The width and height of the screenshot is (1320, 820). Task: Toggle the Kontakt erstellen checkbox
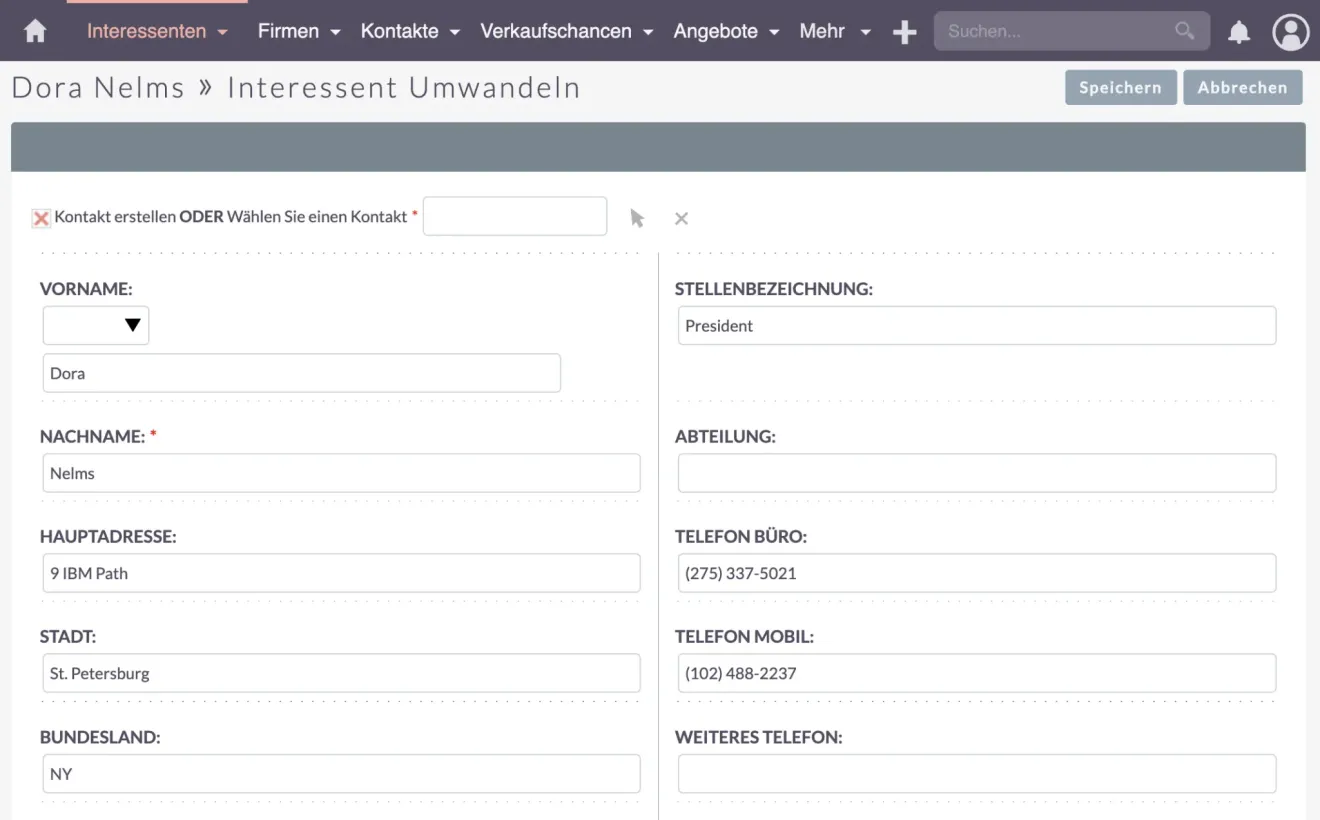41,218
